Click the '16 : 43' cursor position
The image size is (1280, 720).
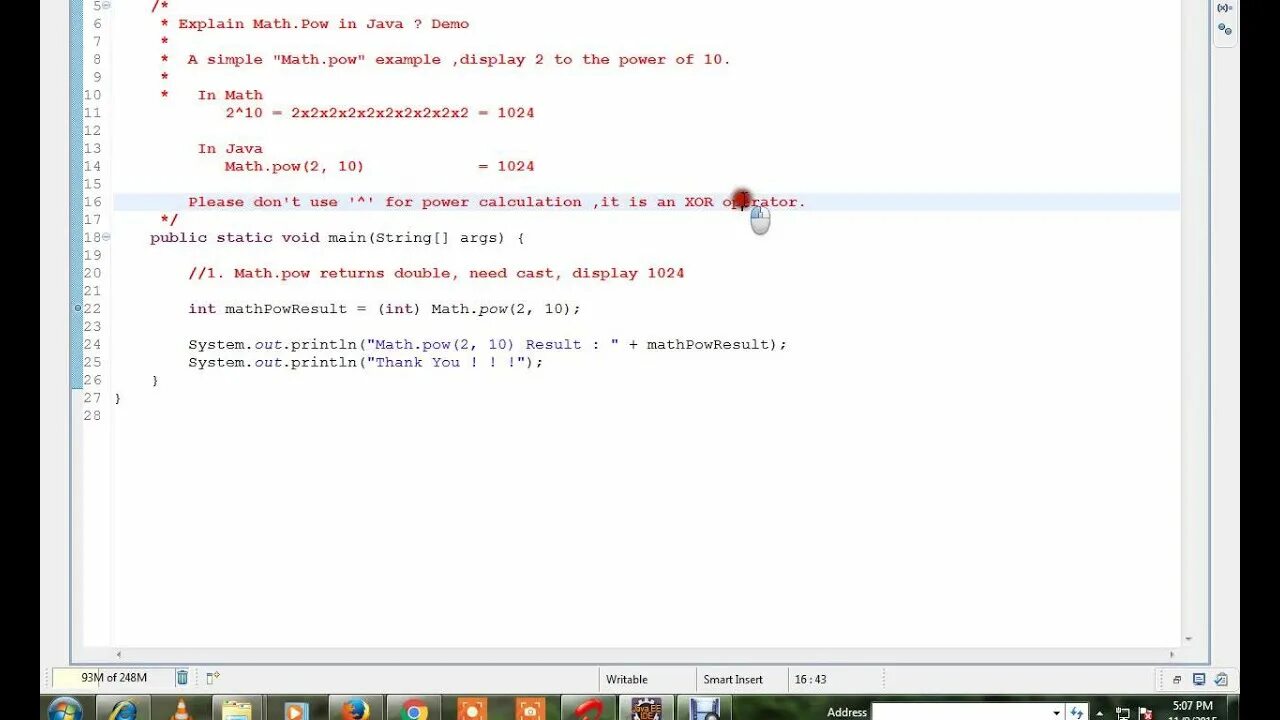coord(811,679)
